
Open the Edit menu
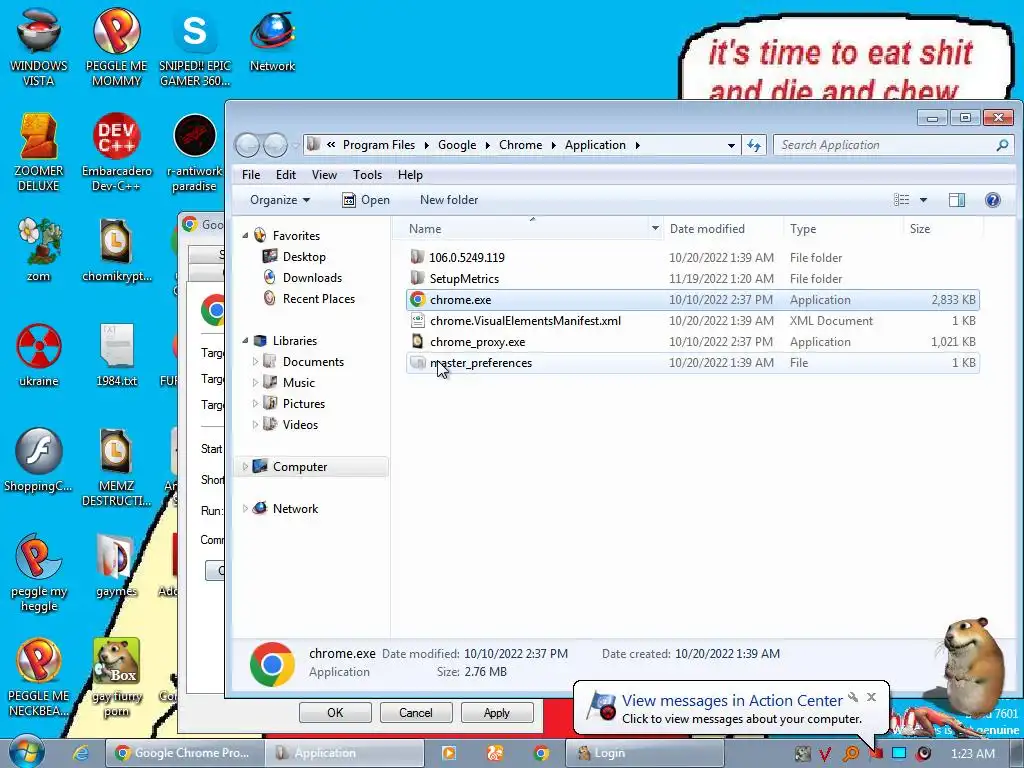point(285,175)
